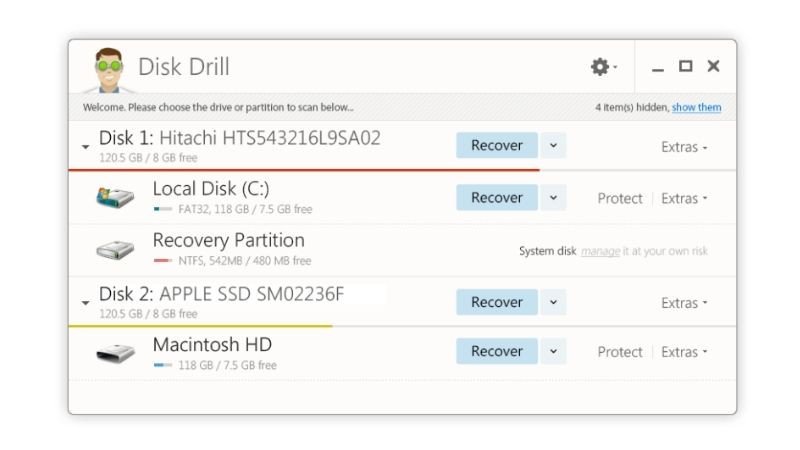Select the 'Disk 2: APPLE SSD SM02236F' title

click(221, 294)
